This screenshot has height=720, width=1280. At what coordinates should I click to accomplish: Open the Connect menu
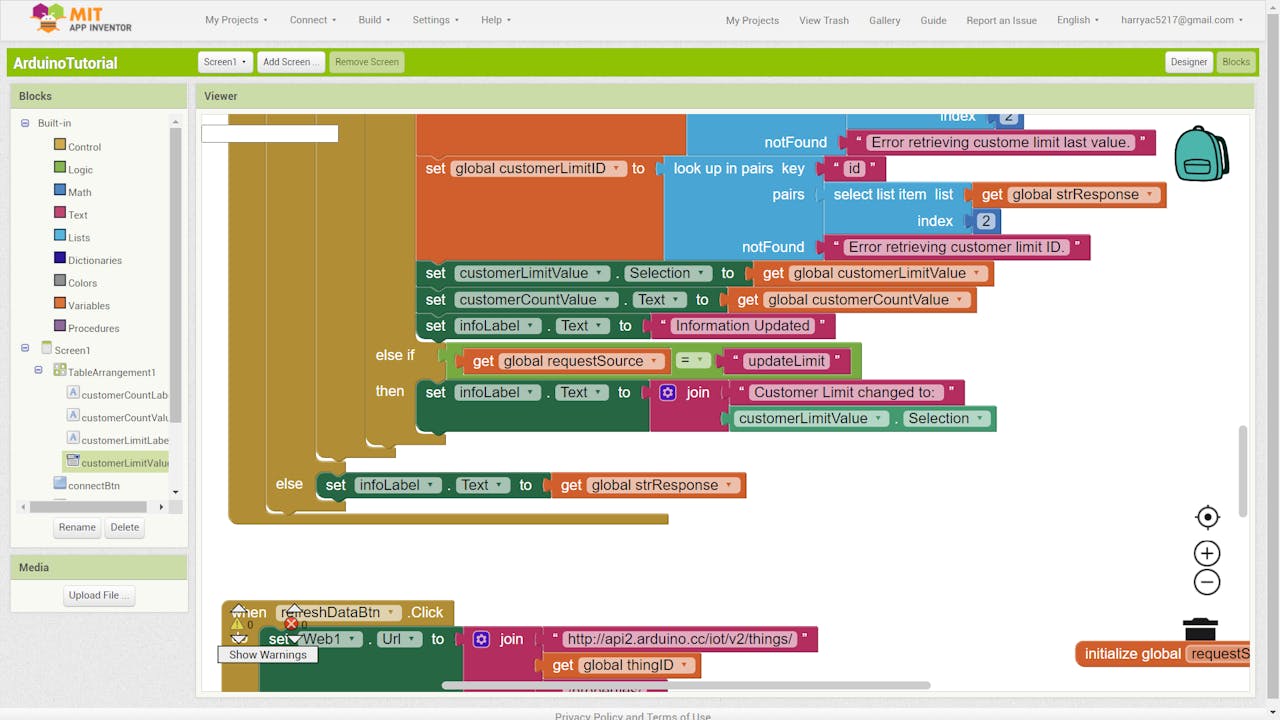coord(313,20)
